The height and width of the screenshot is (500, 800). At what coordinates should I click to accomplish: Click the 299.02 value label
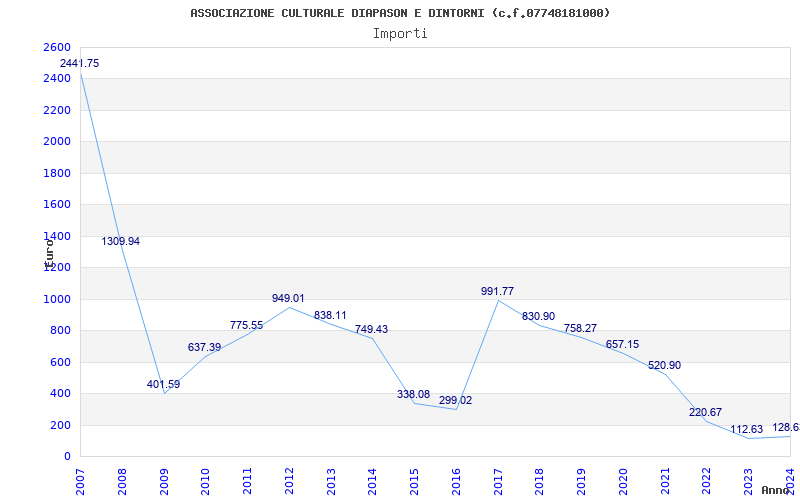tap(455, 401)
